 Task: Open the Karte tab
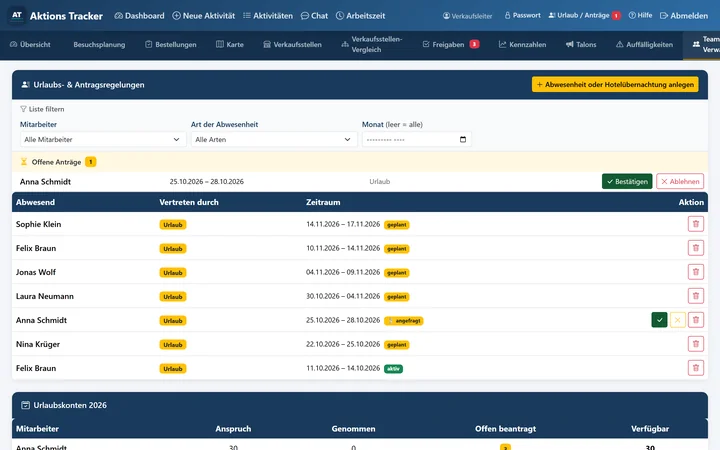click(230, 45)
